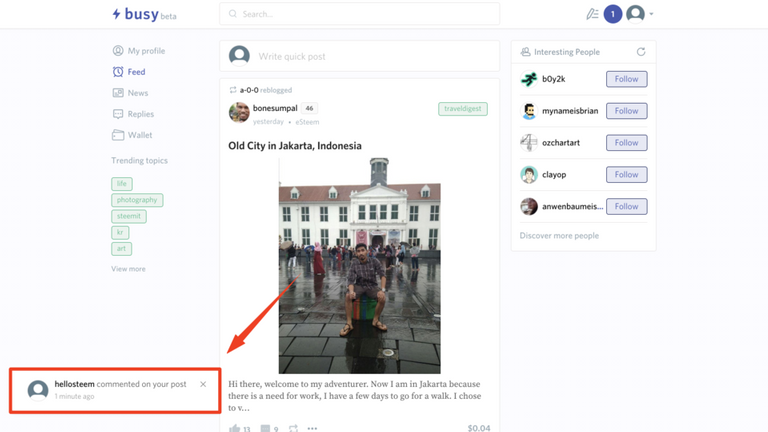
Task: Click the Interesting People header icon
Action: coord(526,51)
